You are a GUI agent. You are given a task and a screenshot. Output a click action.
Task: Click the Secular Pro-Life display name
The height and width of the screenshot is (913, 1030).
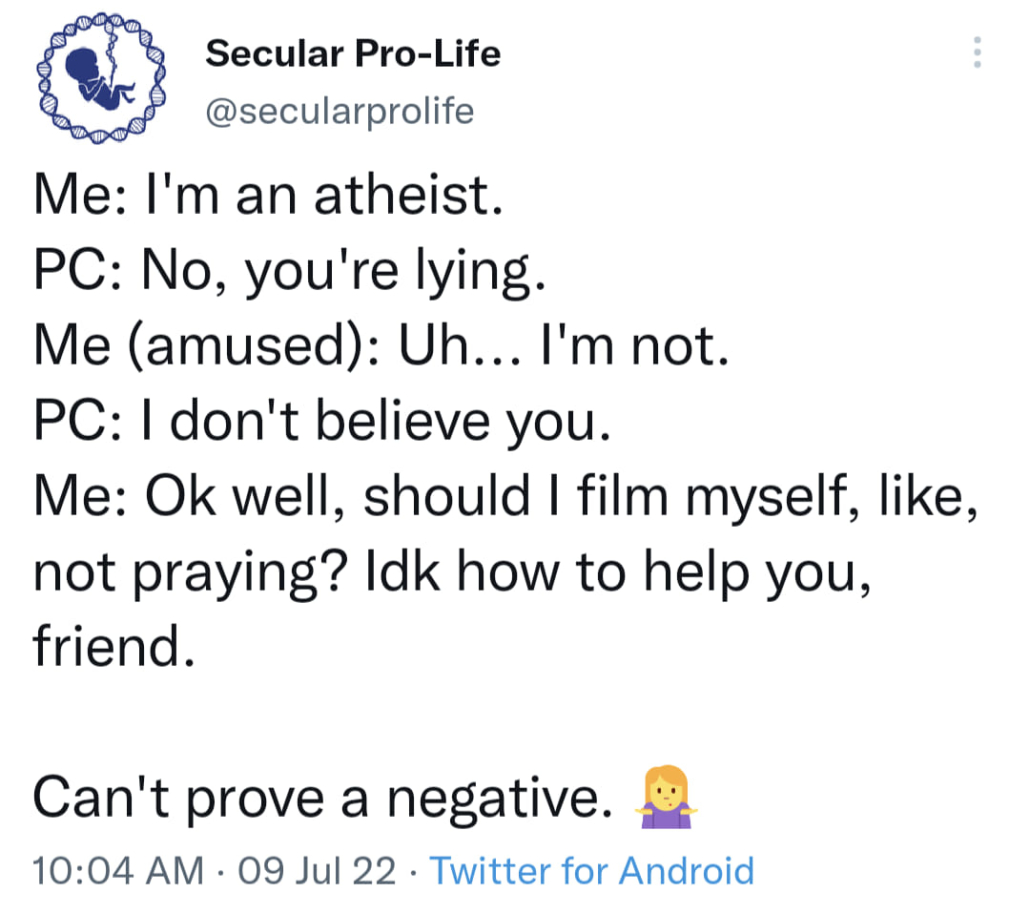pyautogui.click(x=352, y=53)
